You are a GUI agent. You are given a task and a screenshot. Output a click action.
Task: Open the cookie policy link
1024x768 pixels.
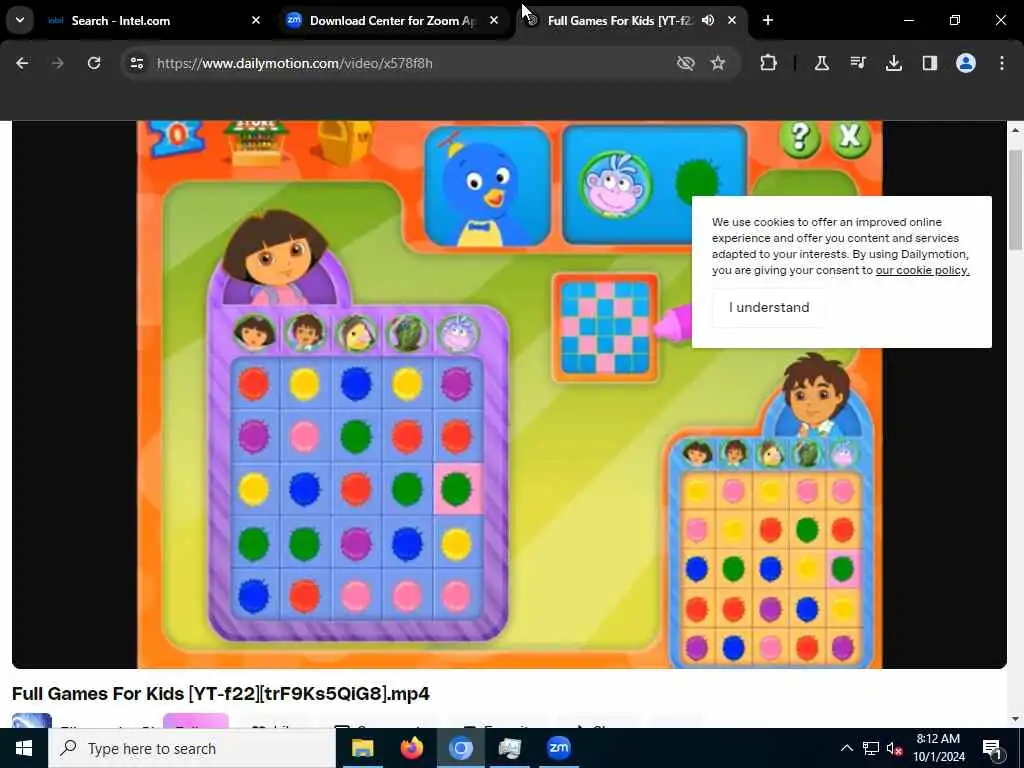(922, 270)
